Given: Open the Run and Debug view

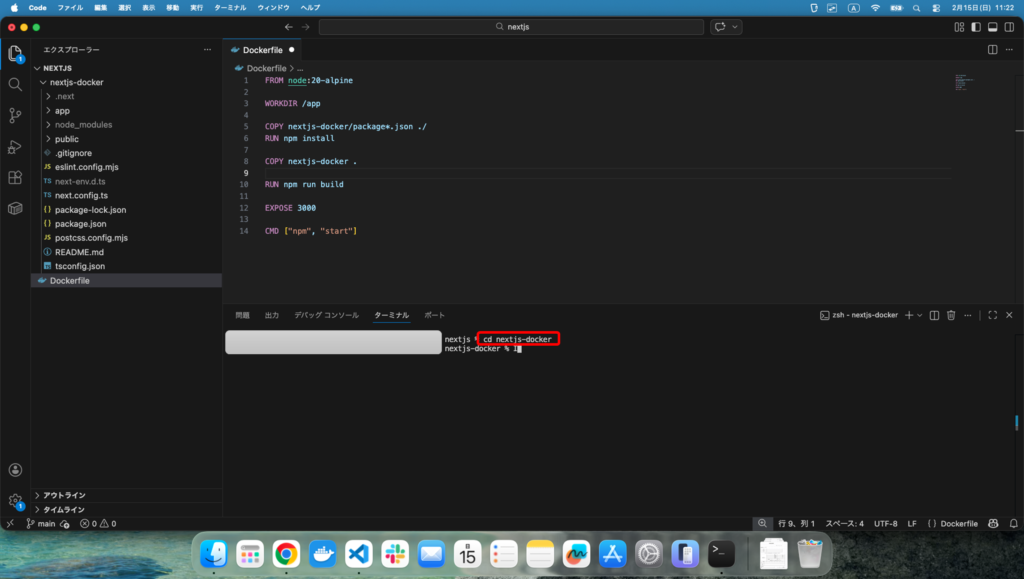Looking at the screenshot, I should (15, 147).
